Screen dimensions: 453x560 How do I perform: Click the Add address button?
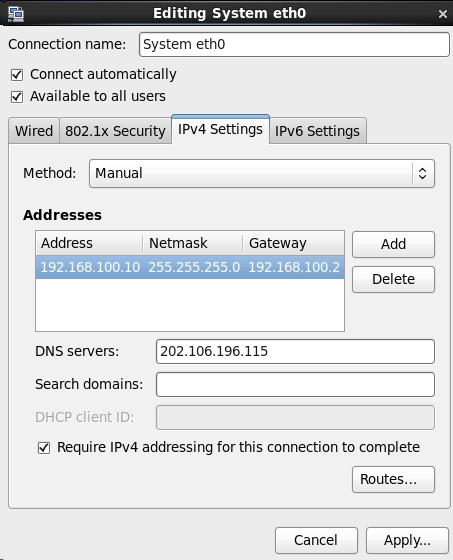pos(393,244)
